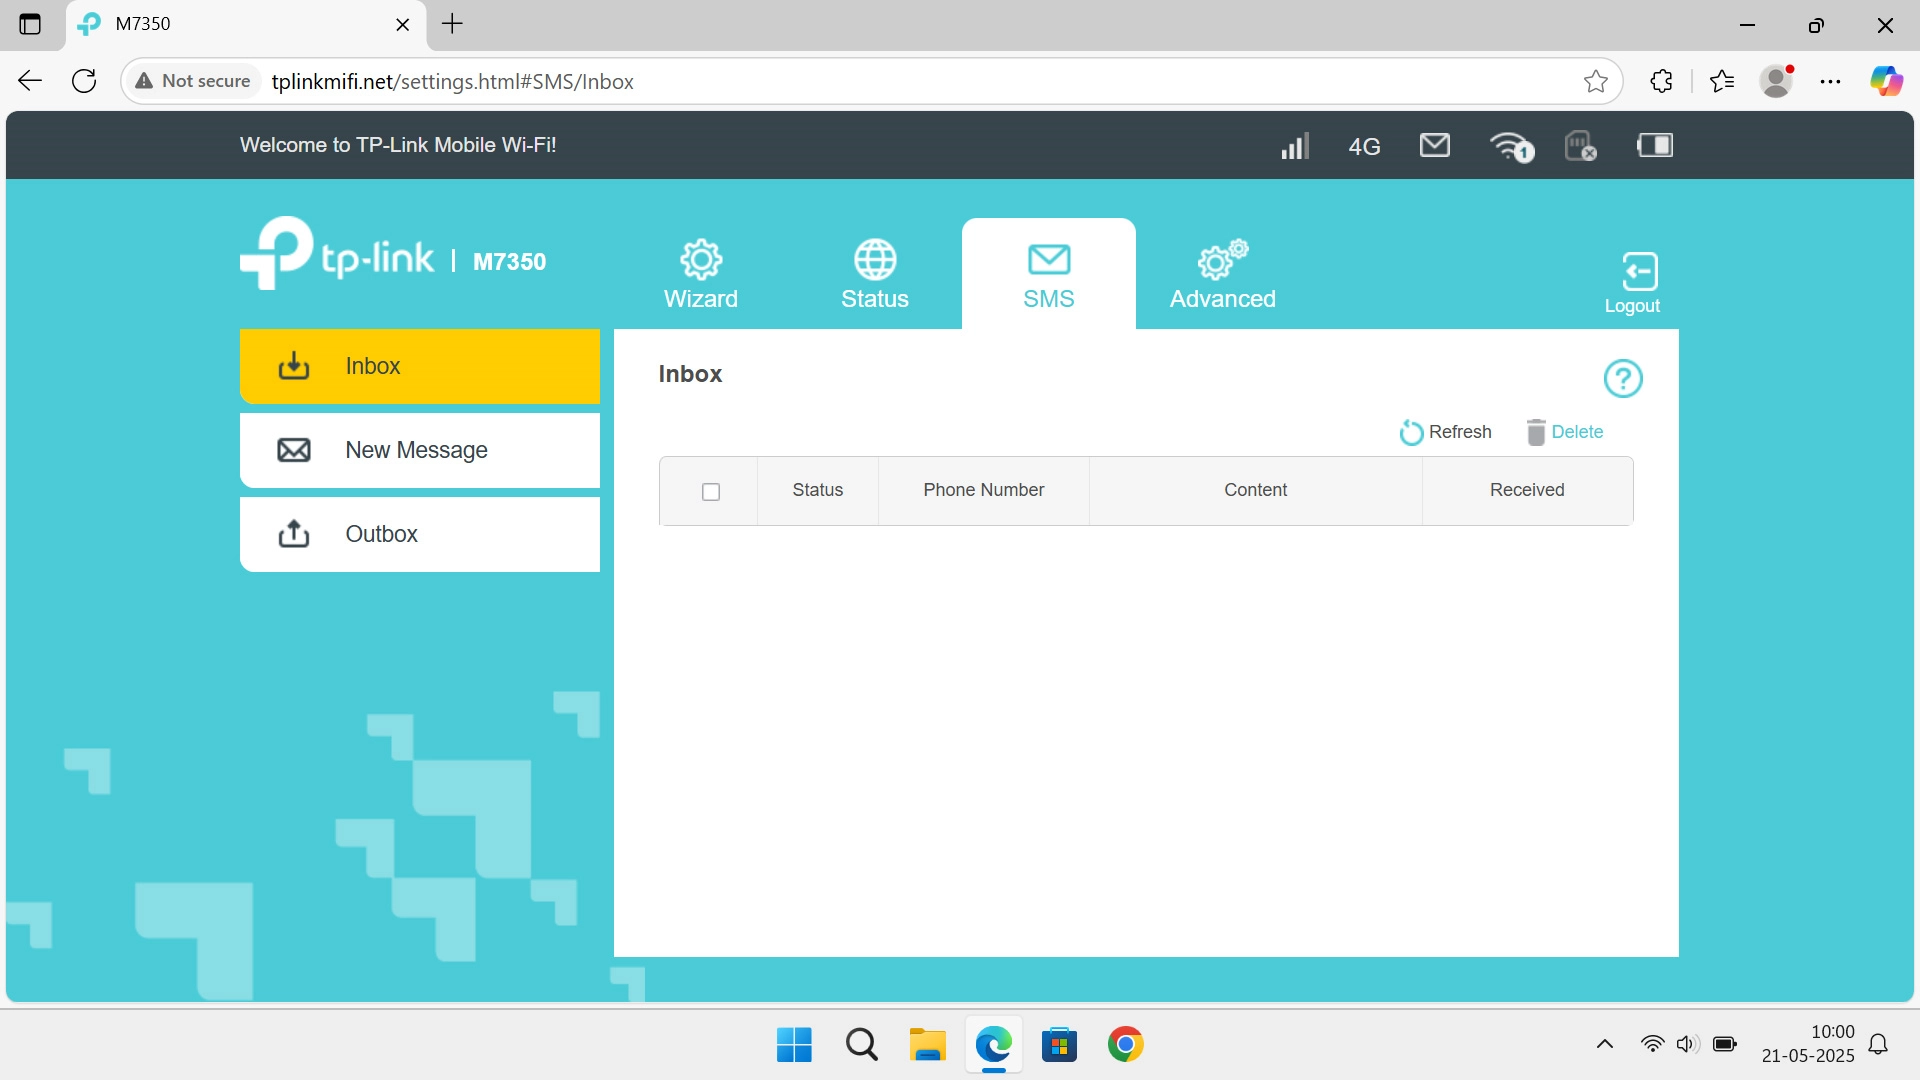Tick the select-all messages checkbox

[711, 492]
